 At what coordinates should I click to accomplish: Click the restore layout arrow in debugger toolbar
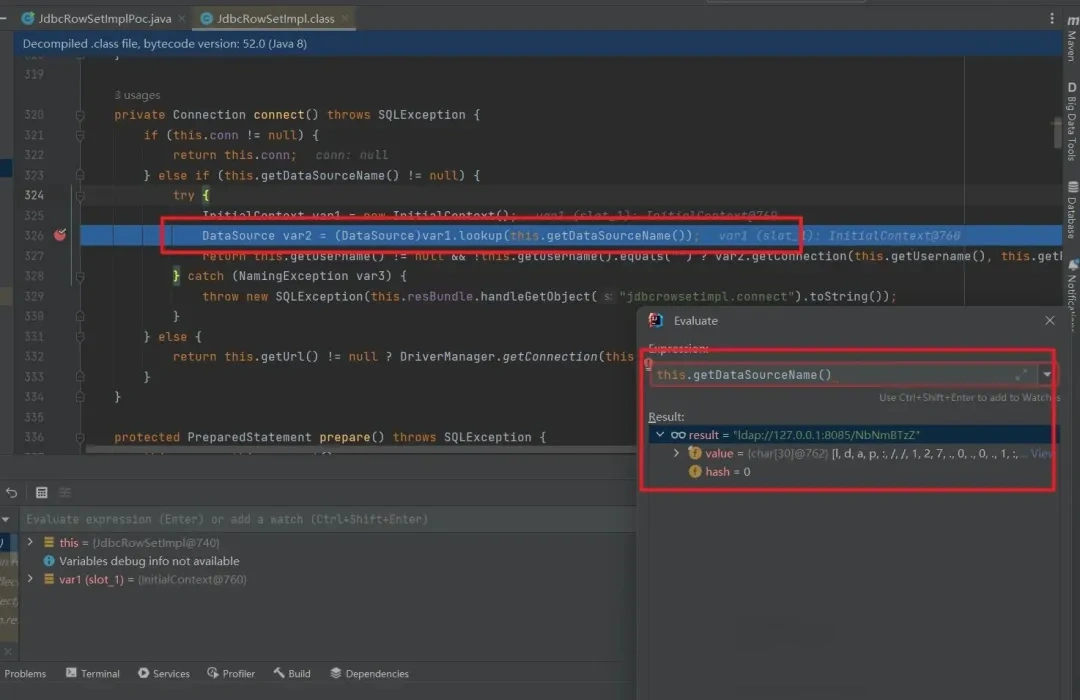(11, 493)
